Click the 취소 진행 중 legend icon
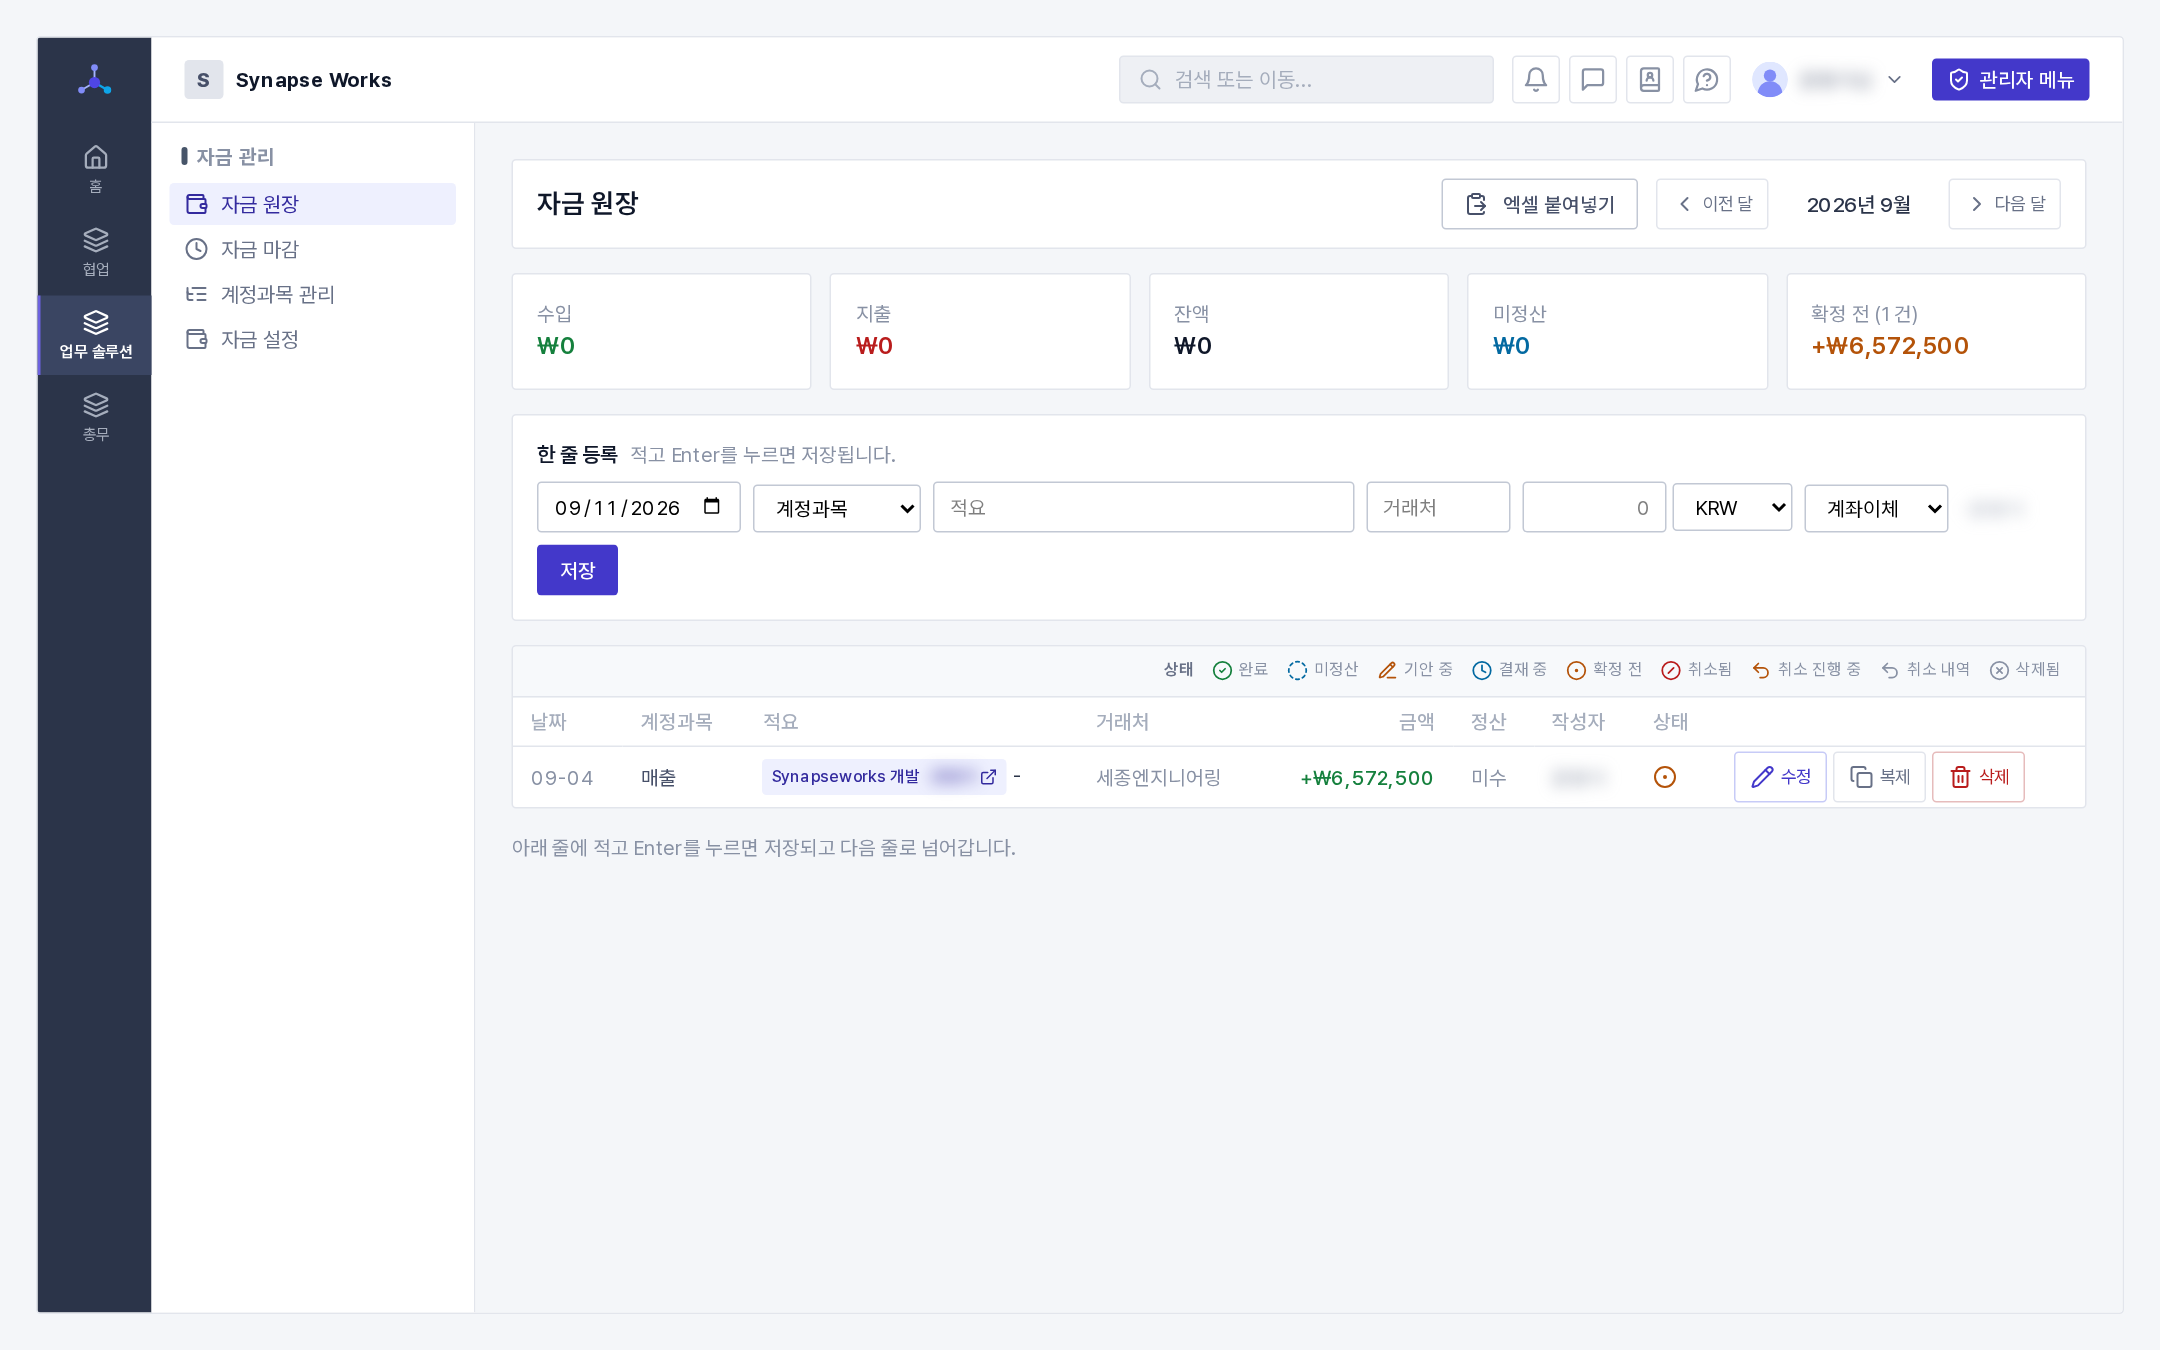2160x1350 pixels. pos(1761,670)
